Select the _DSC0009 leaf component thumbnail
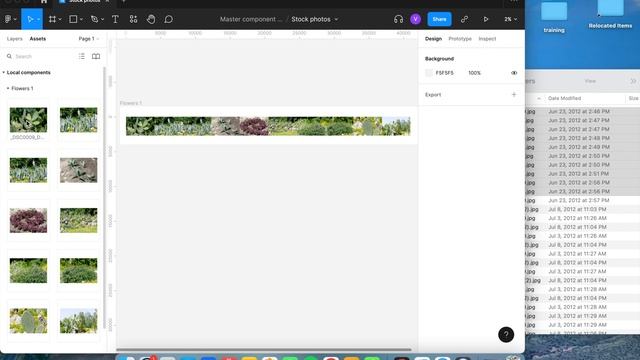This screenshot has height=360, width=640. click(x=28, y=120)
